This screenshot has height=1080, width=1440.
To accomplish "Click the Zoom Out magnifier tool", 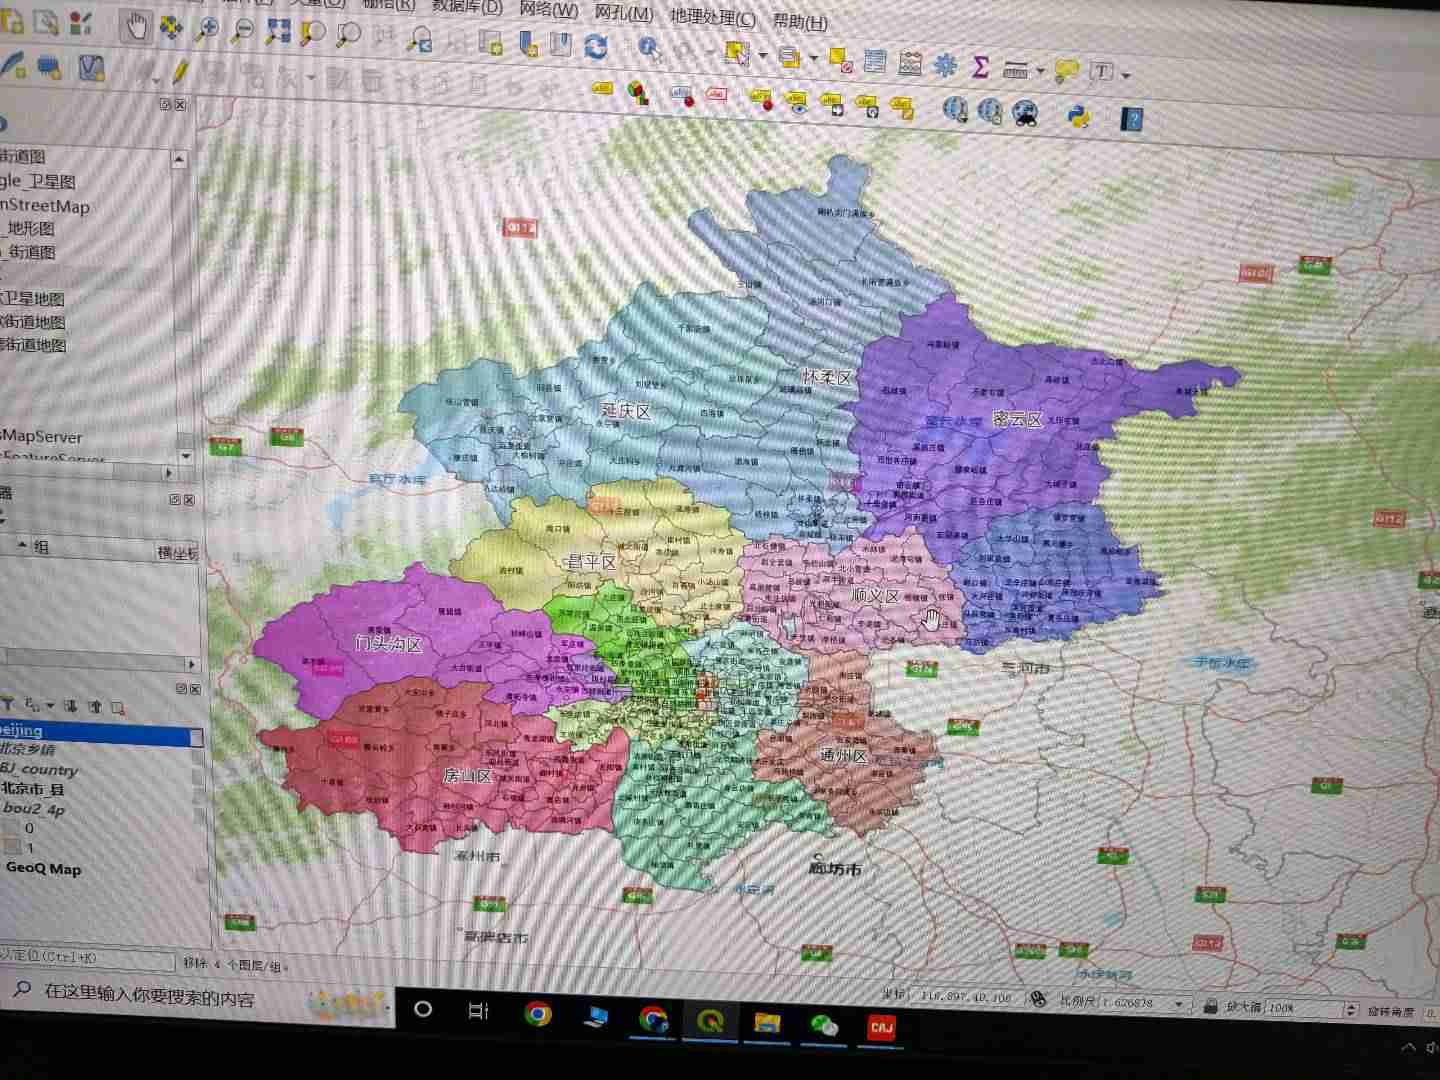I will (x=242, y=31).
